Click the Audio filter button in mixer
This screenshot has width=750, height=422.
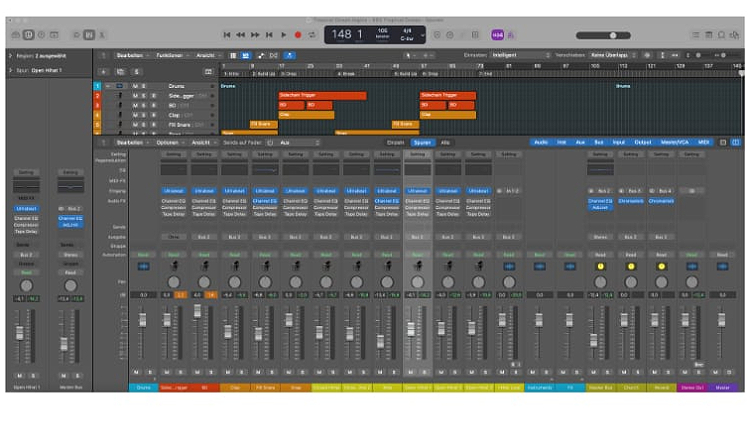[x=540, y=143]
